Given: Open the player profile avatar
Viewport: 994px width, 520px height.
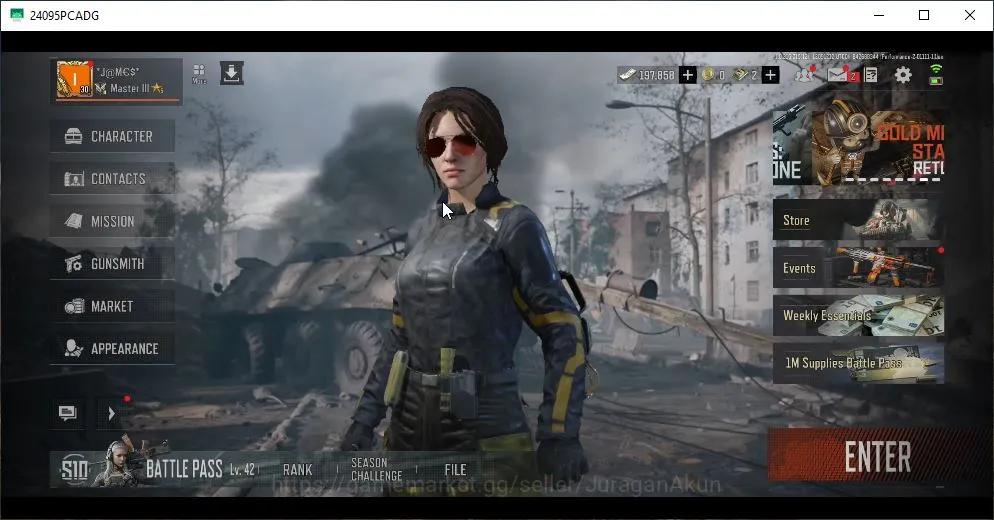Looking at the screenshot, I should pyautogui.click(x=74, y=79).
